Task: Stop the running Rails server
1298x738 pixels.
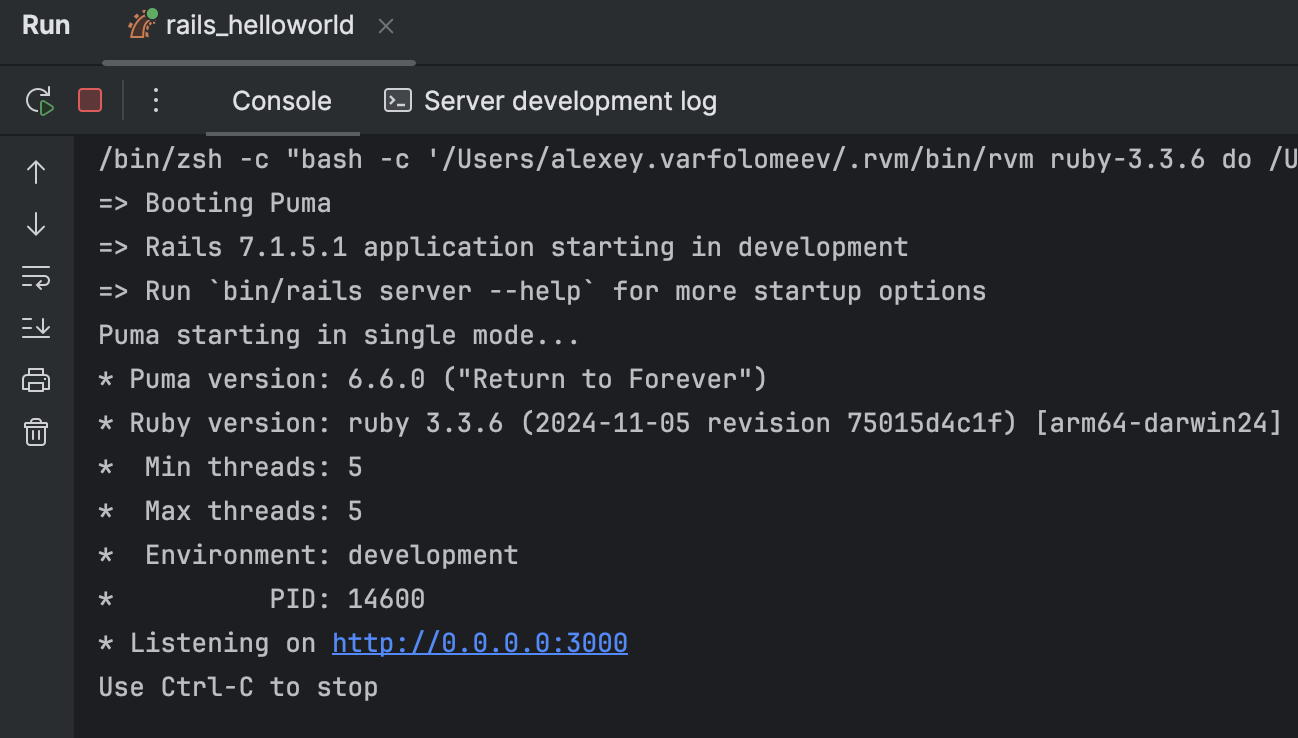Action: (x=89, y=100)
